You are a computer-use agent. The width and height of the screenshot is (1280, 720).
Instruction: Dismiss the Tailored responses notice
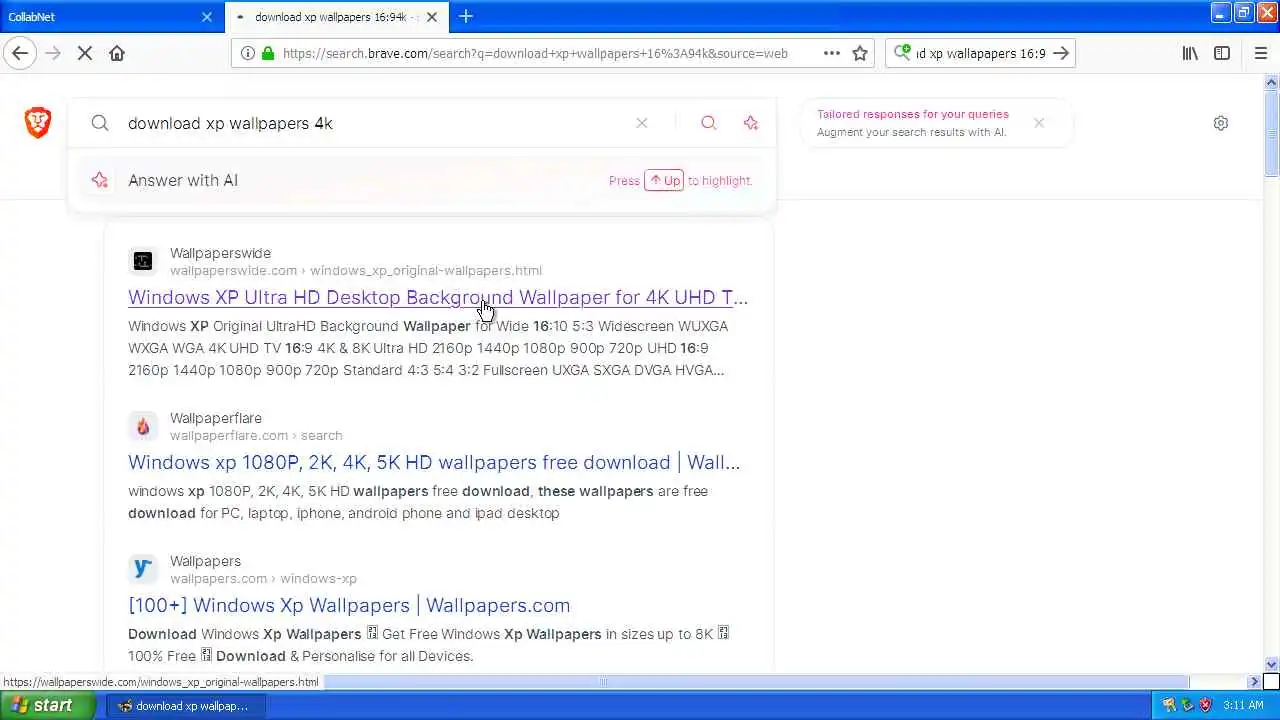tap(1039, 123)
